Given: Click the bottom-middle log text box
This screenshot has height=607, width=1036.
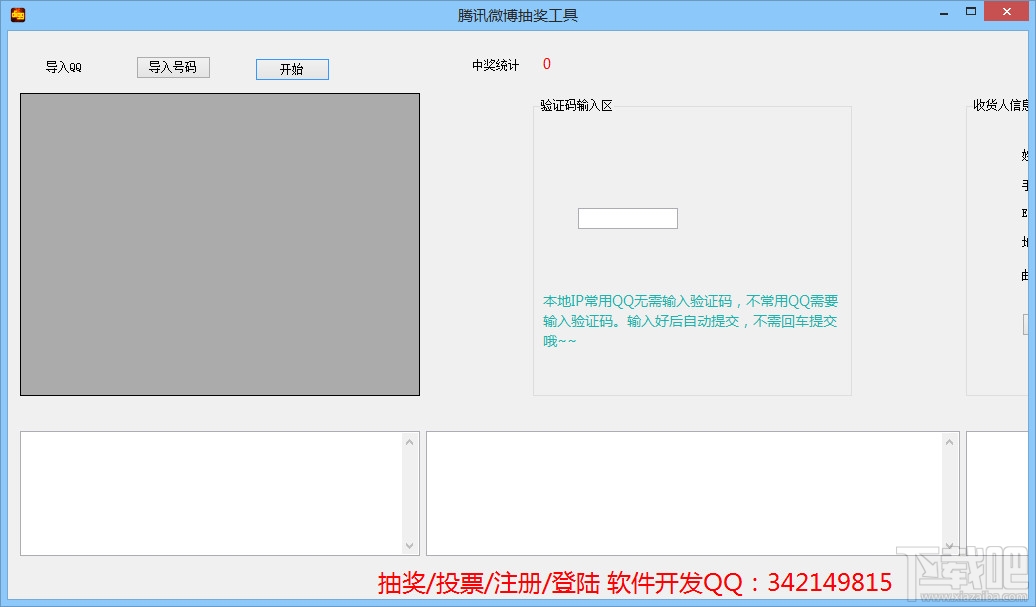Looking at the screenshot, I should pyautogui.click(x=692, y=493).
